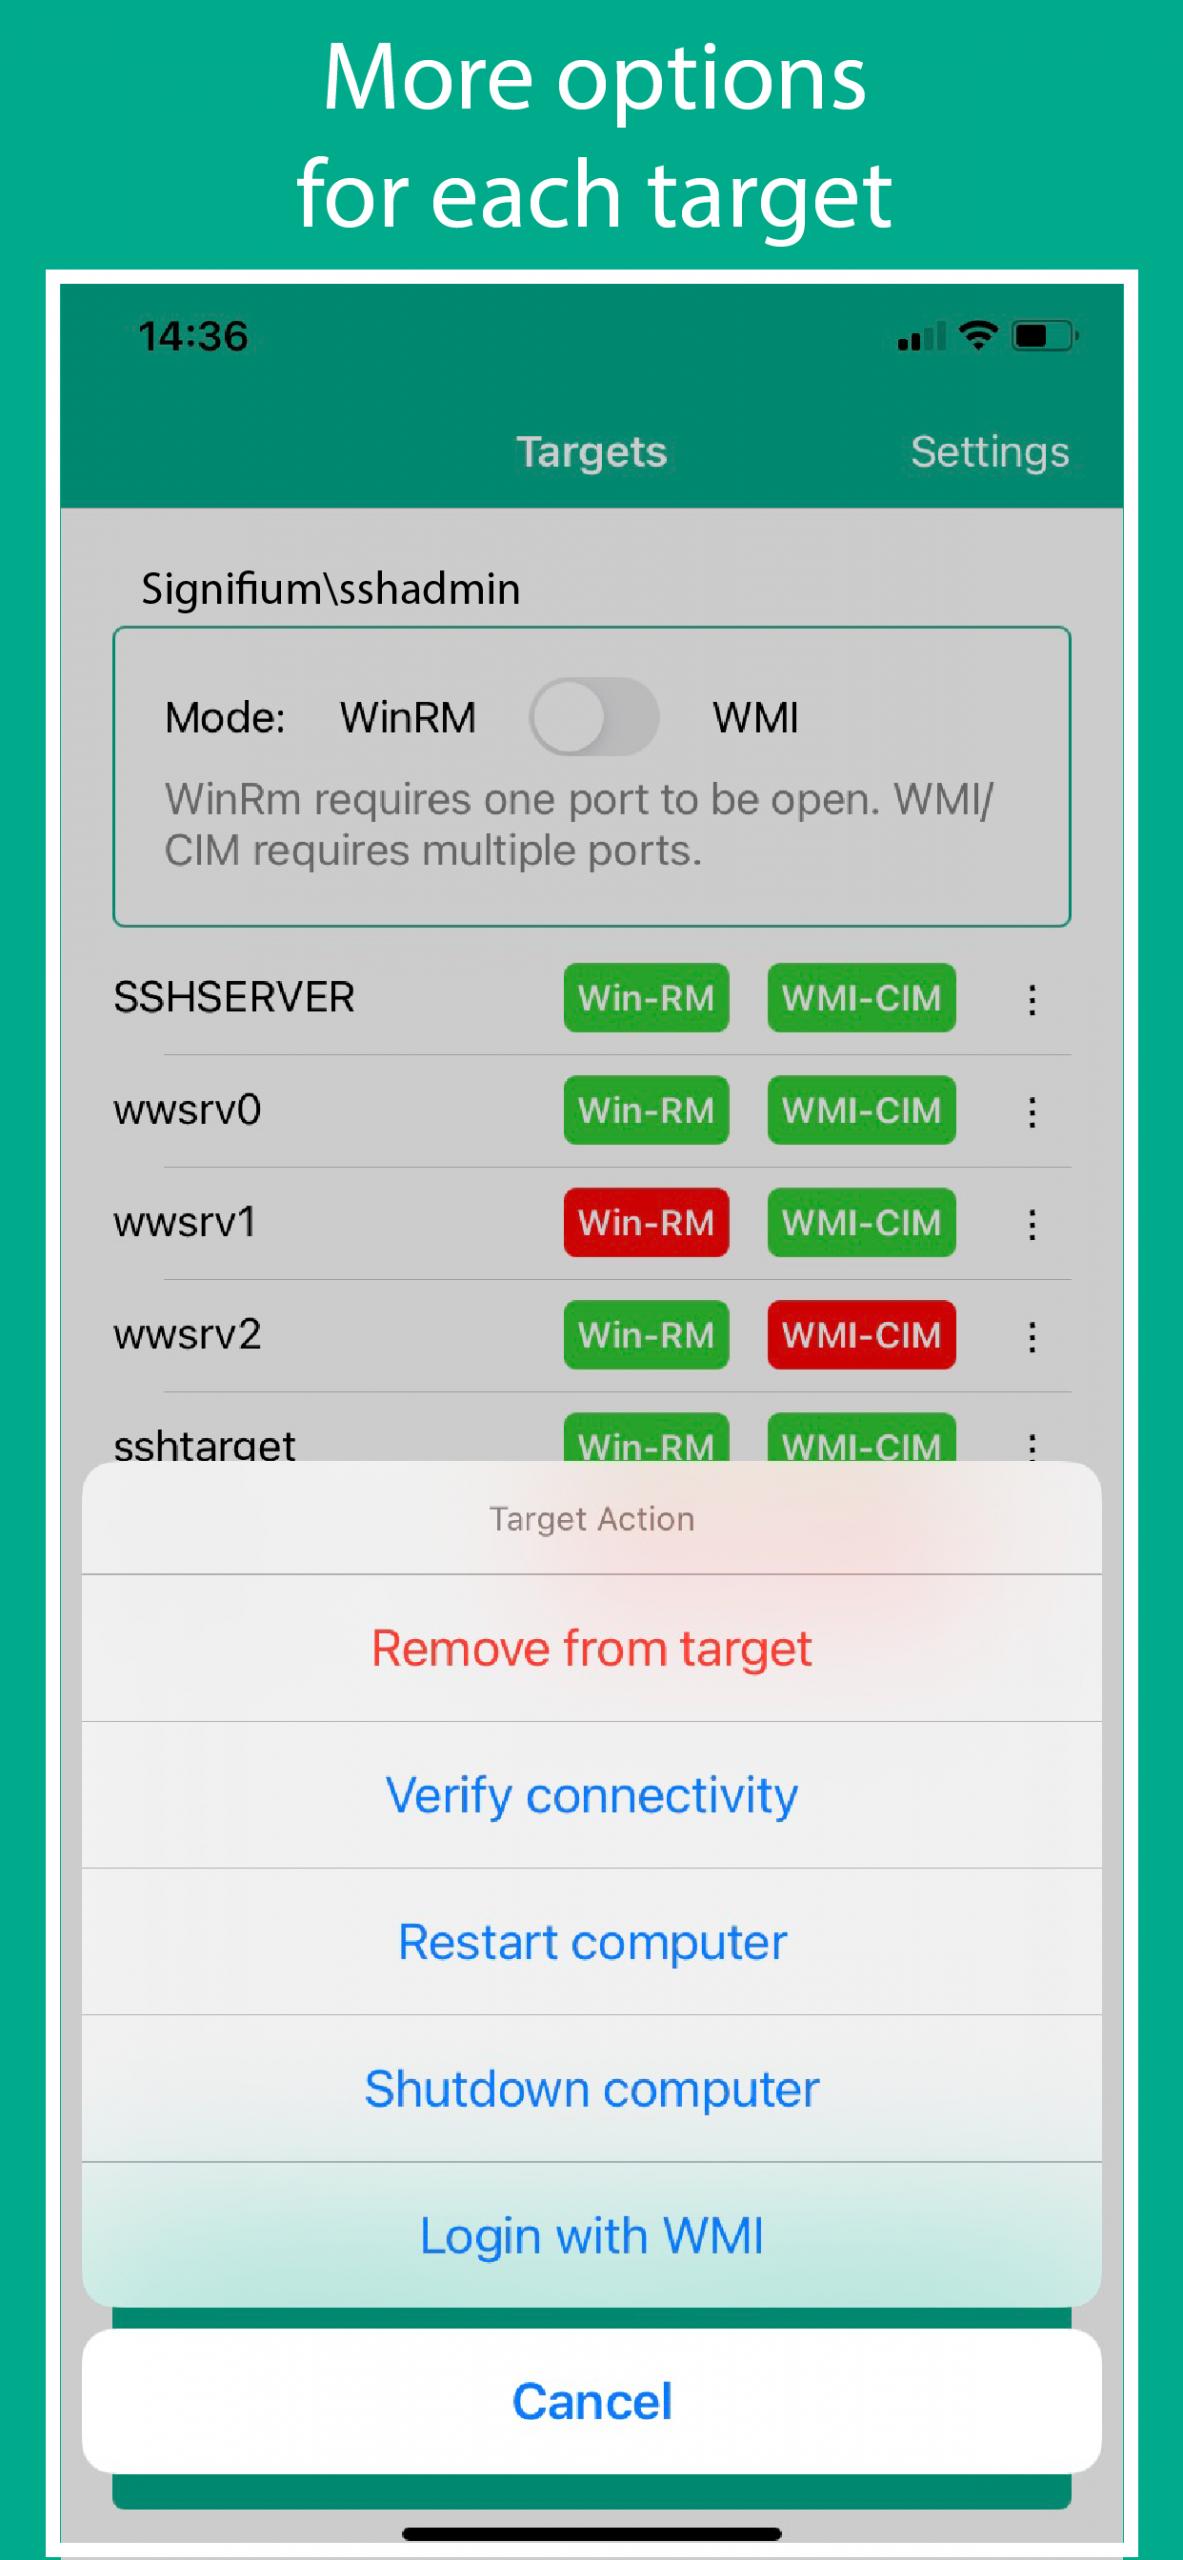
Task: Check Wi-Fi status icon in status bar
Action: 977,335
